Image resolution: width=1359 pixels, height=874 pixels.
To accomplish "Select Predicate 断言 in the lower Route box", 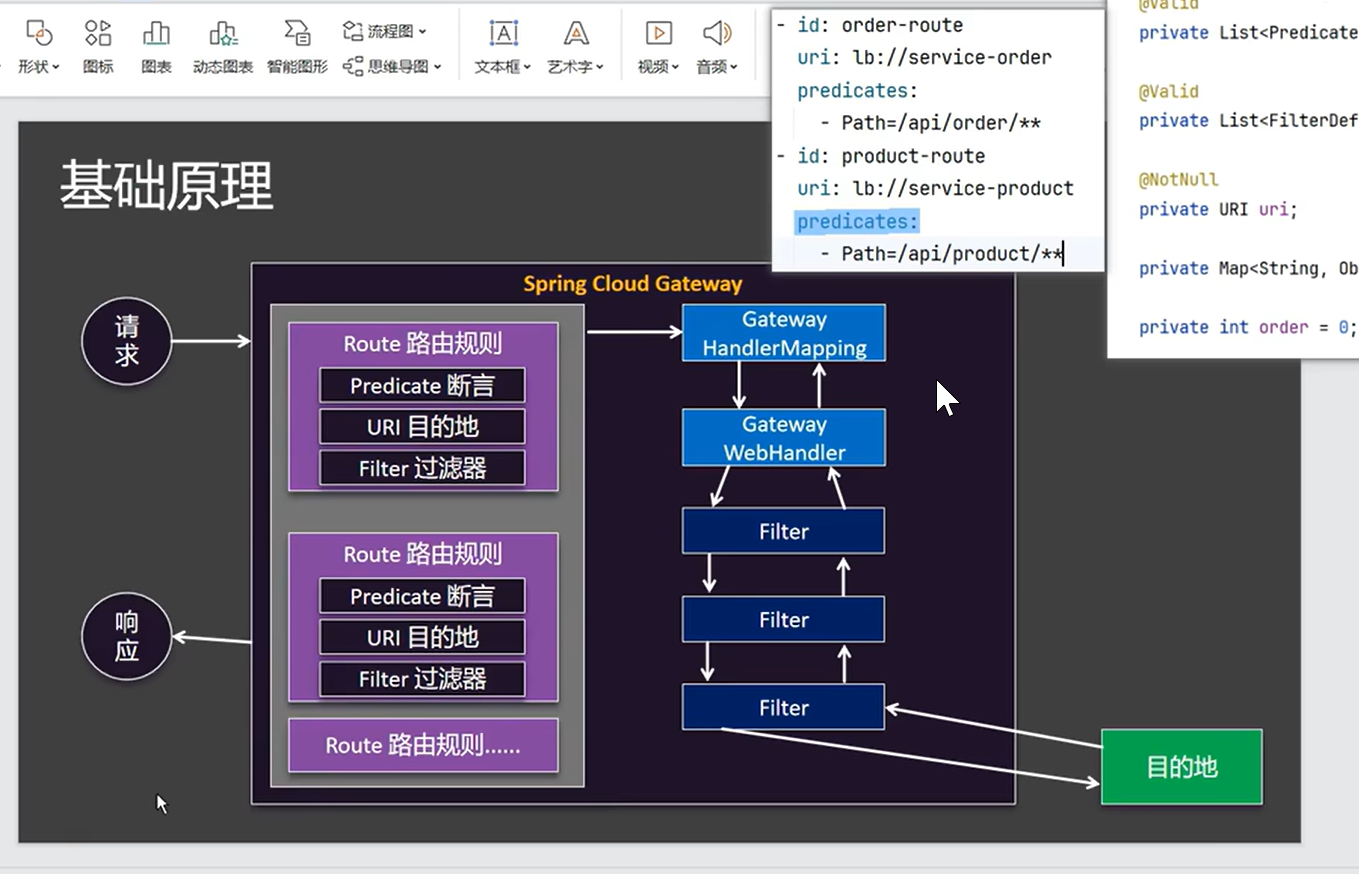I will [x=422, y=596].
